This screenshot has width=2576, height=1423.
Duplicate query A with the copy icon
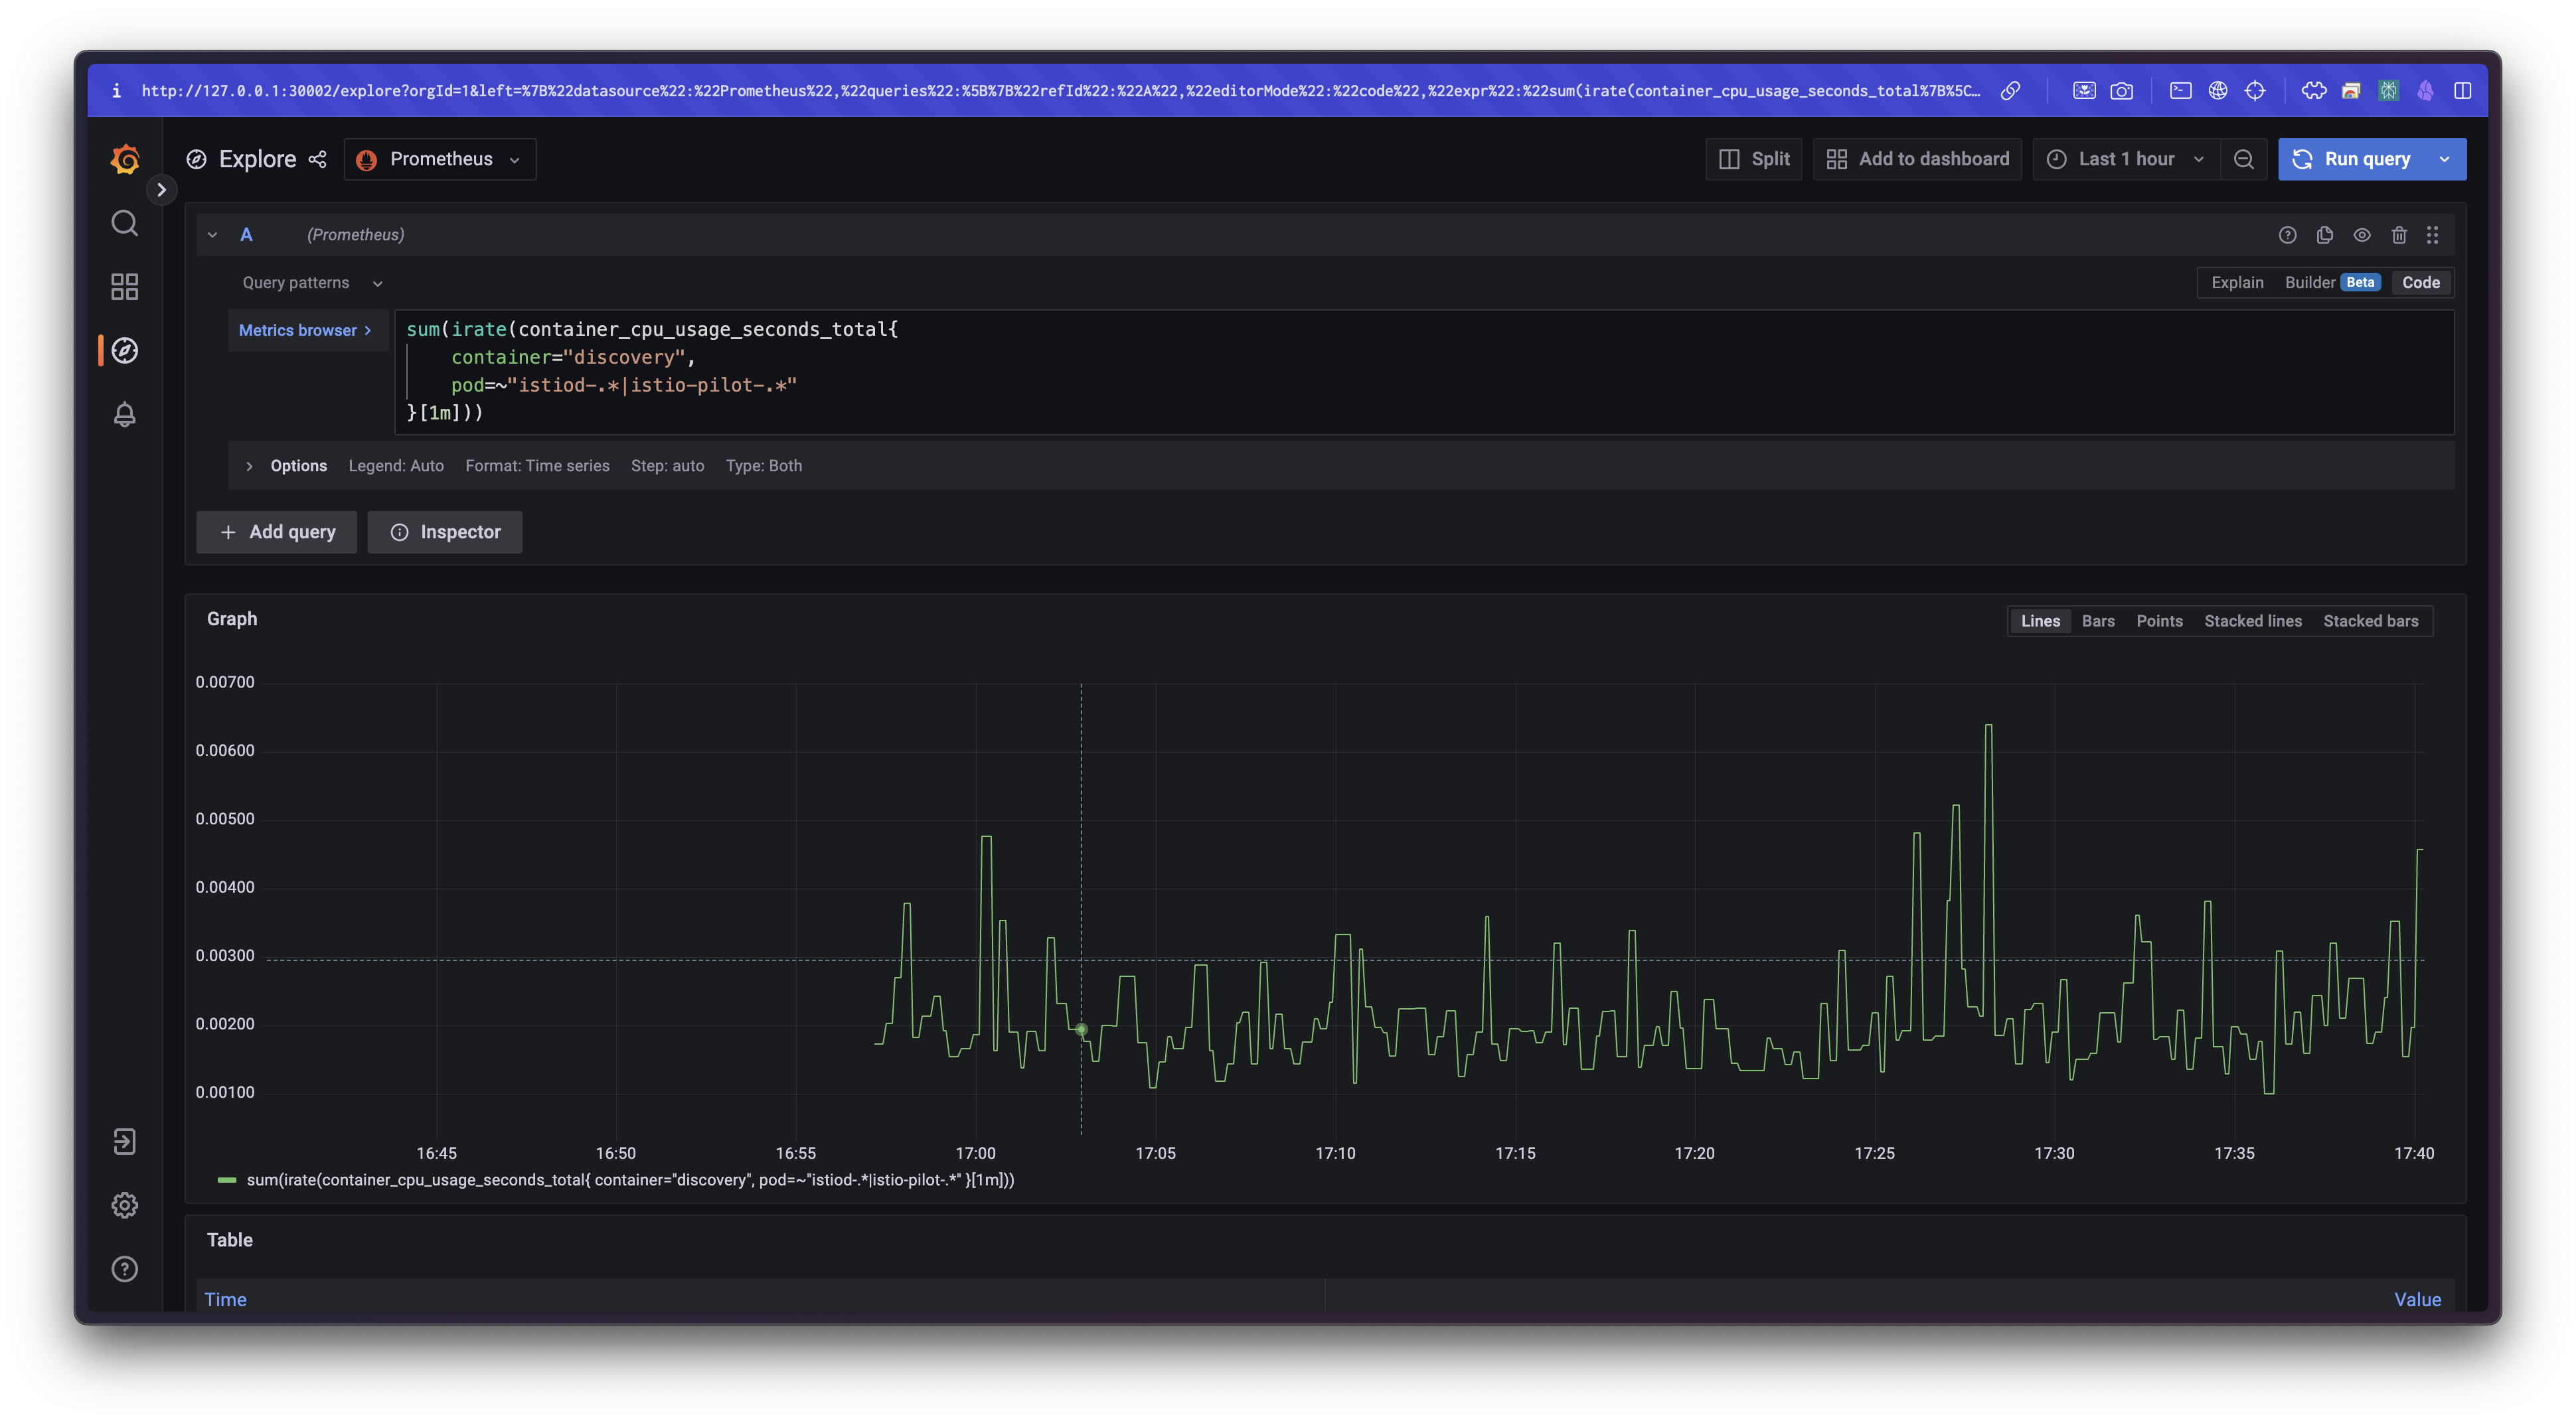[x=2324, y=235]
